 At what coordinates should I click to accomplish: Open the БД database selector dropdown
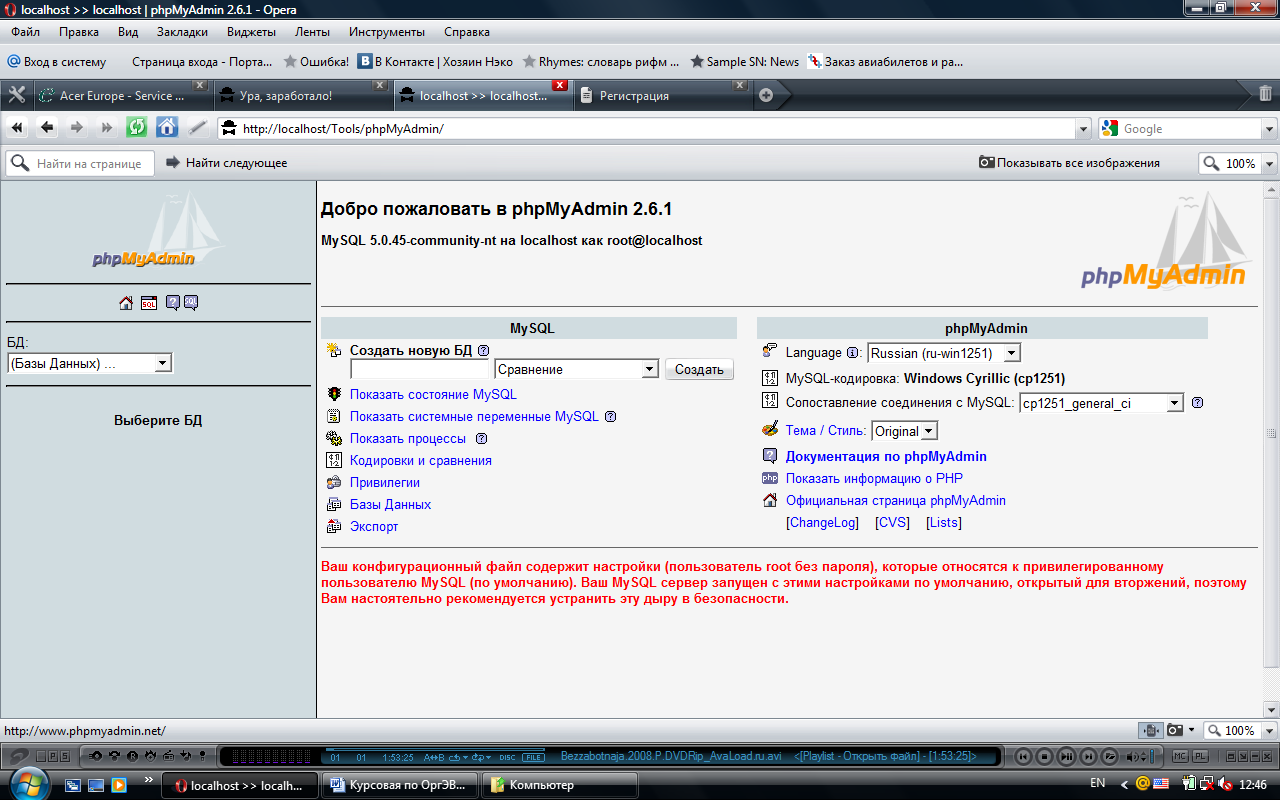(x=90, y=364)
